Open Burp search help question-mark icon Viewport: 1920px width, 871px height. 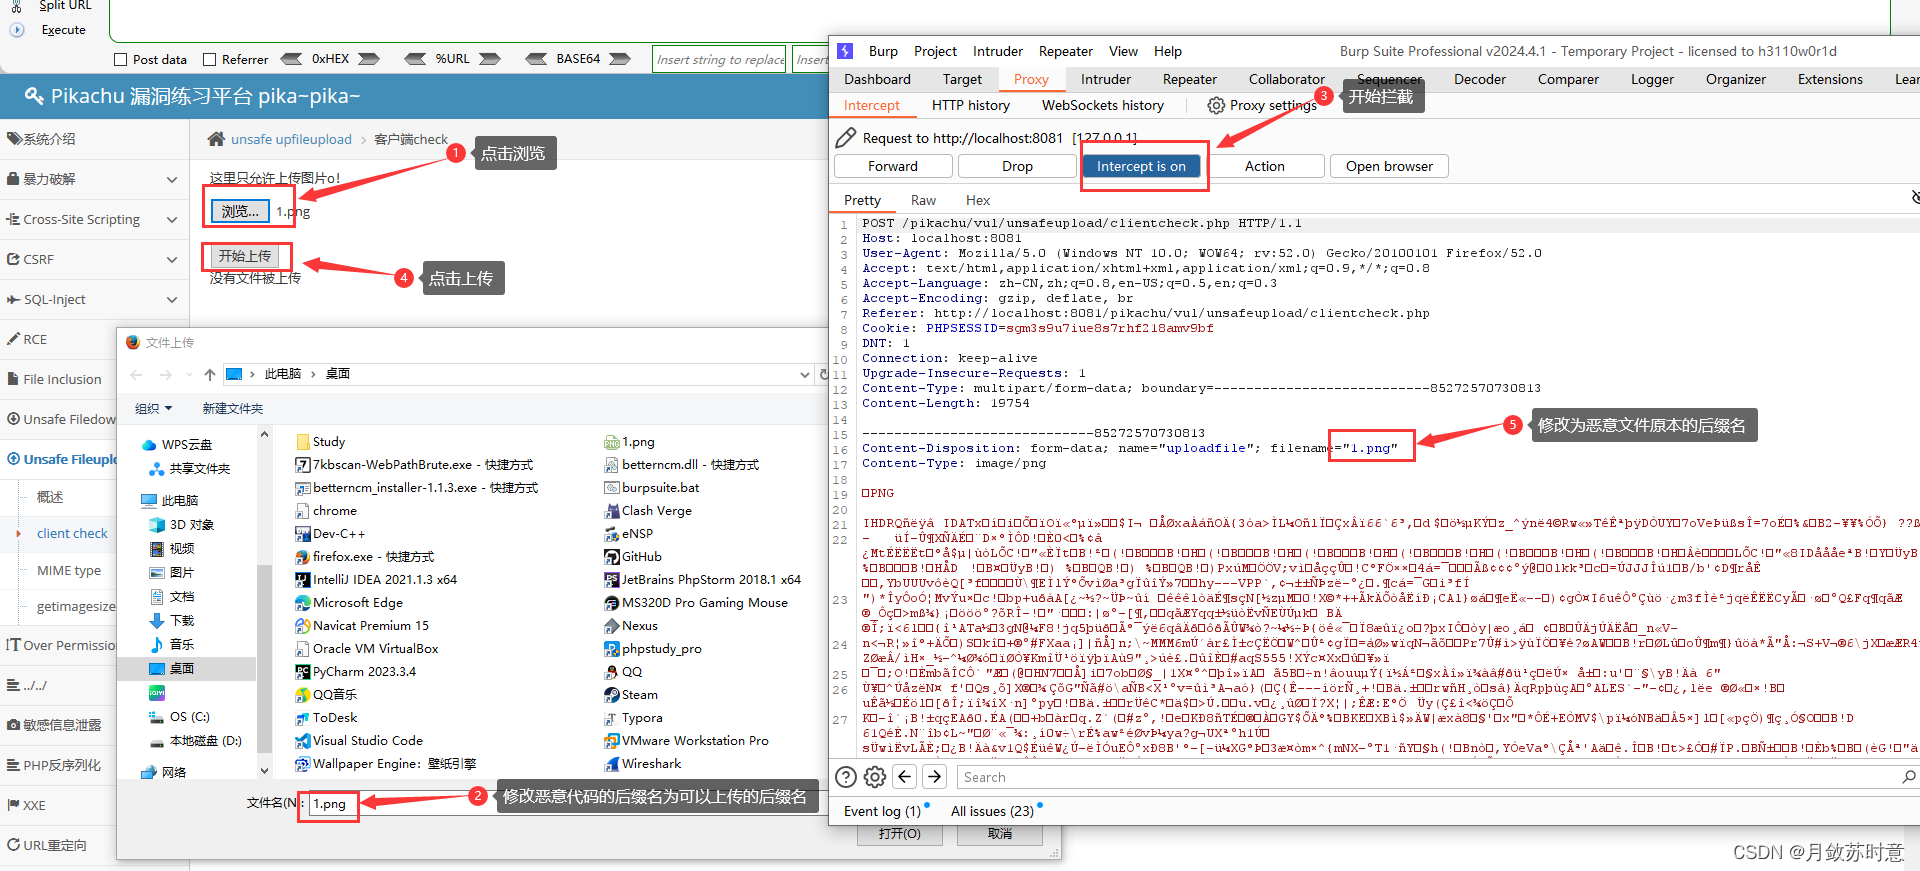coord(846,777)
